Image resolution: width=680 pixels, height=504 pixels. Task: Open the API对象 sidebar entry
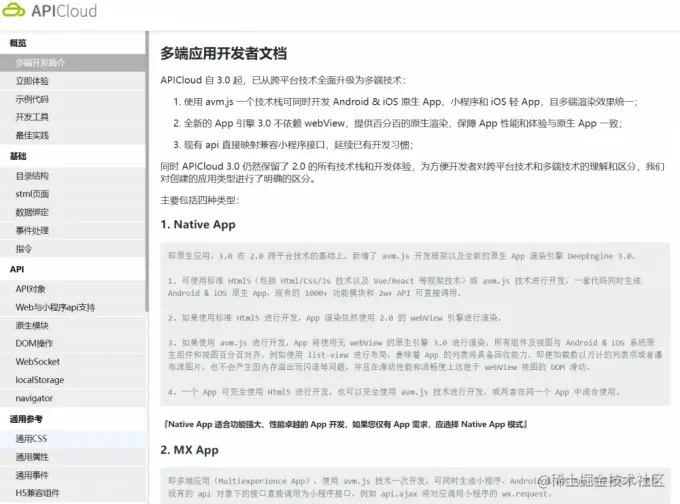click(72, 289)
